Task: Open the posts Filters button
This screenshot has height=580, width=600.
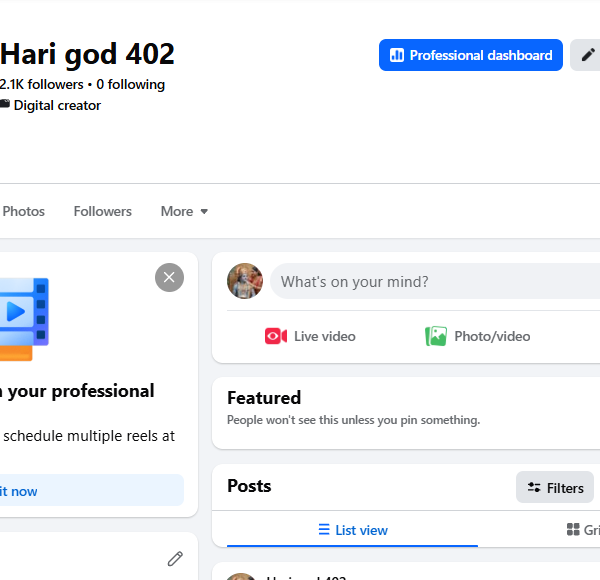Action: pos(554,487)
